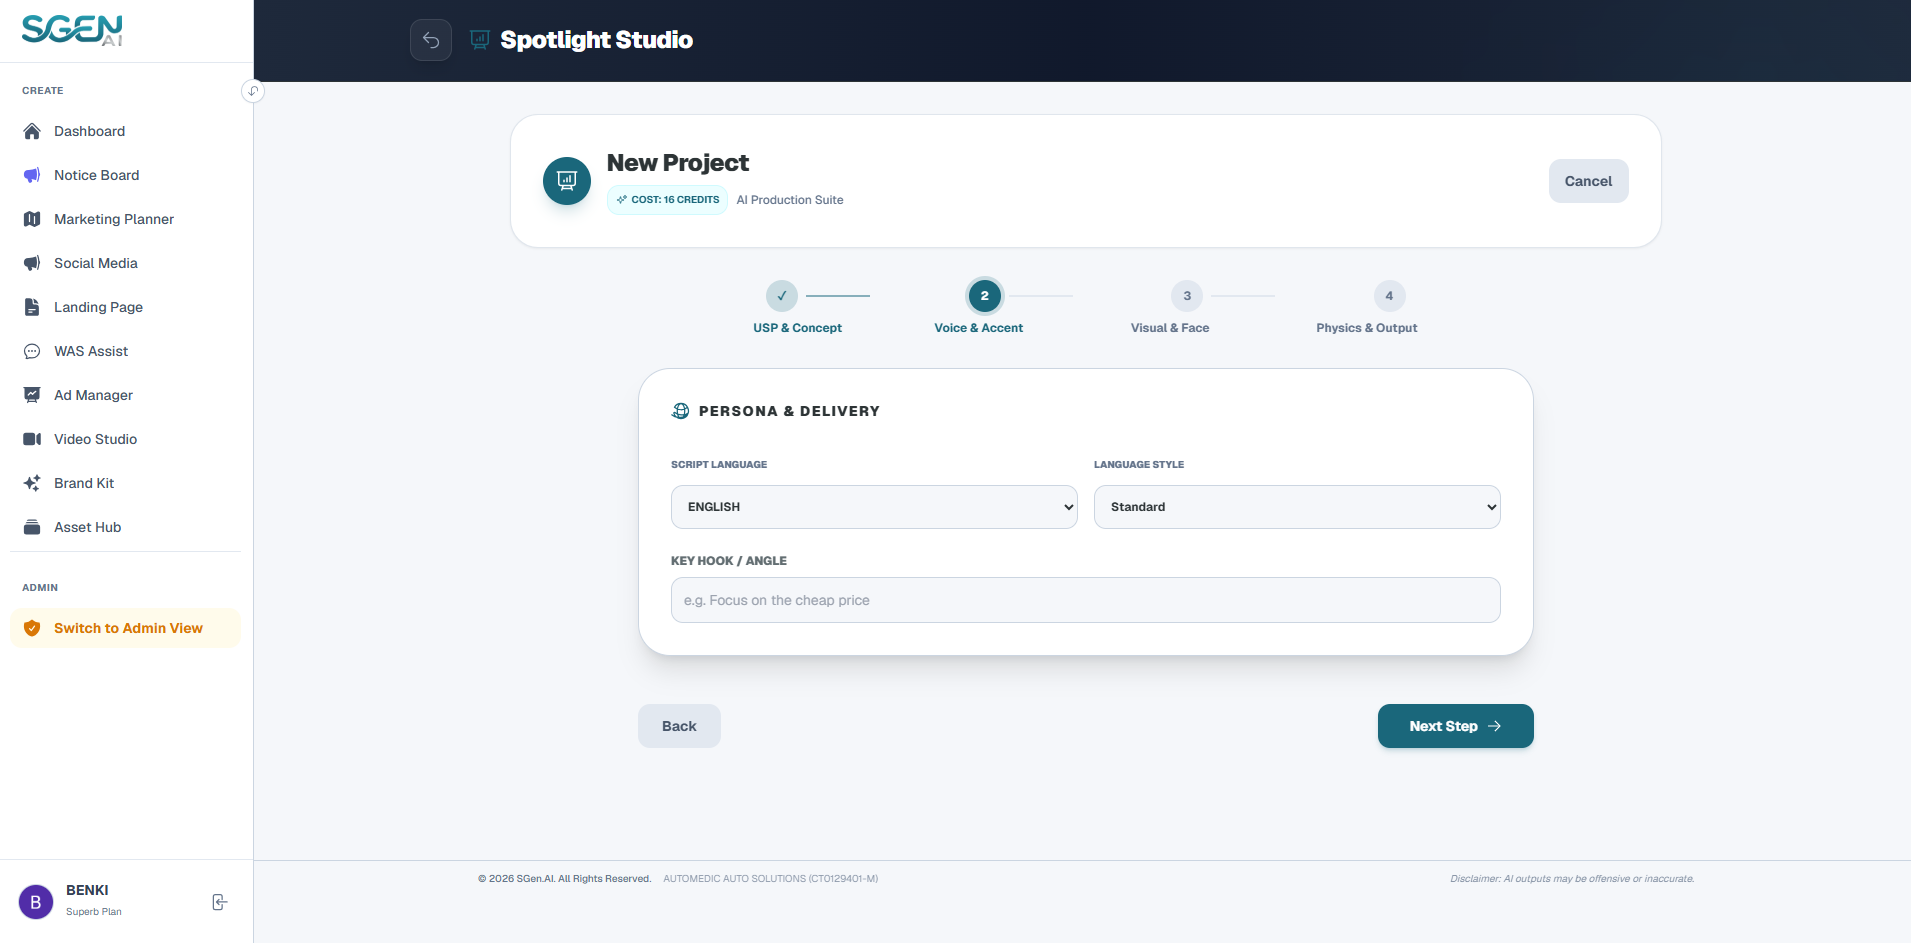This screenshot has height=943, width=1911.
Task: Click the Dashboard home icon
Action: coord(32,131)
